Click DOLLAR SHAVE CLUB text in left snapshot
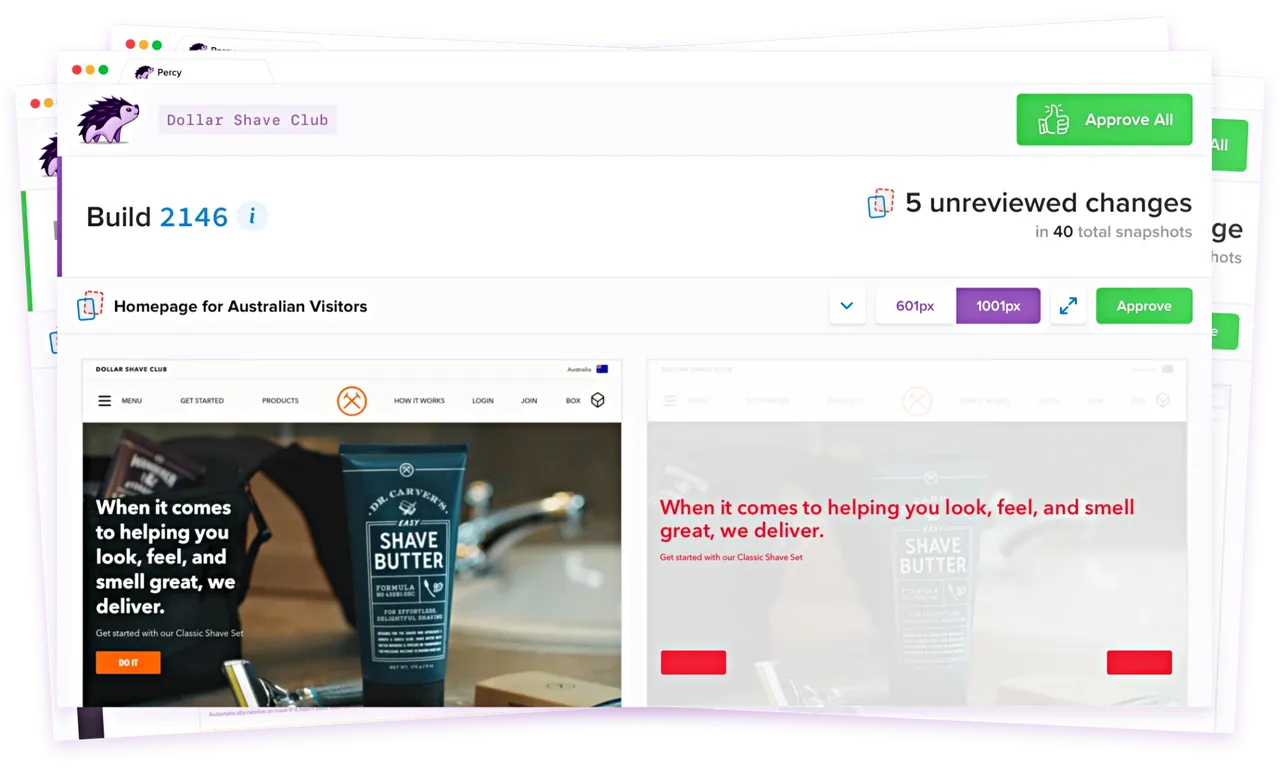This screenshot has width=1280, height=772. pos(131,369)
